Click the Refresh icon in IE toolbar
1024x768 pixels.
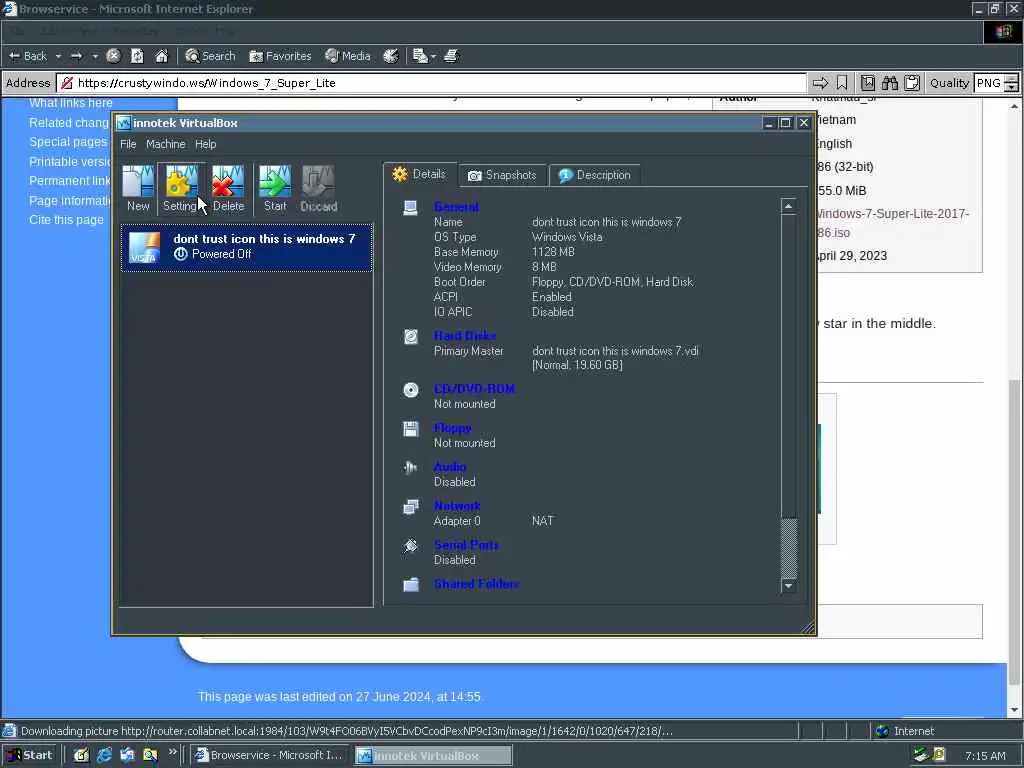coord(137,56)
